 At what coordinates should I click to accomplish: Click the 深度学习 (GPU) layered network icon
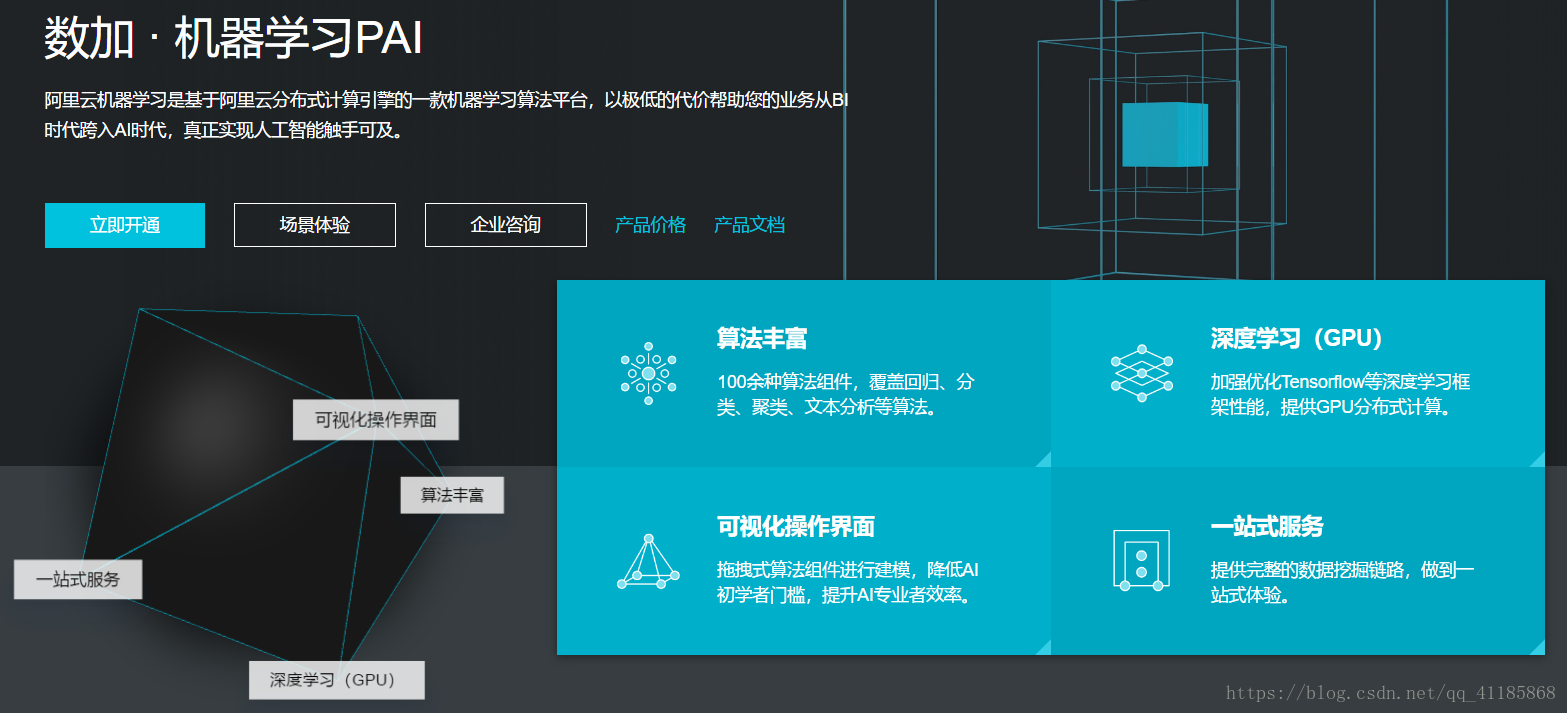pos(1141,373)
